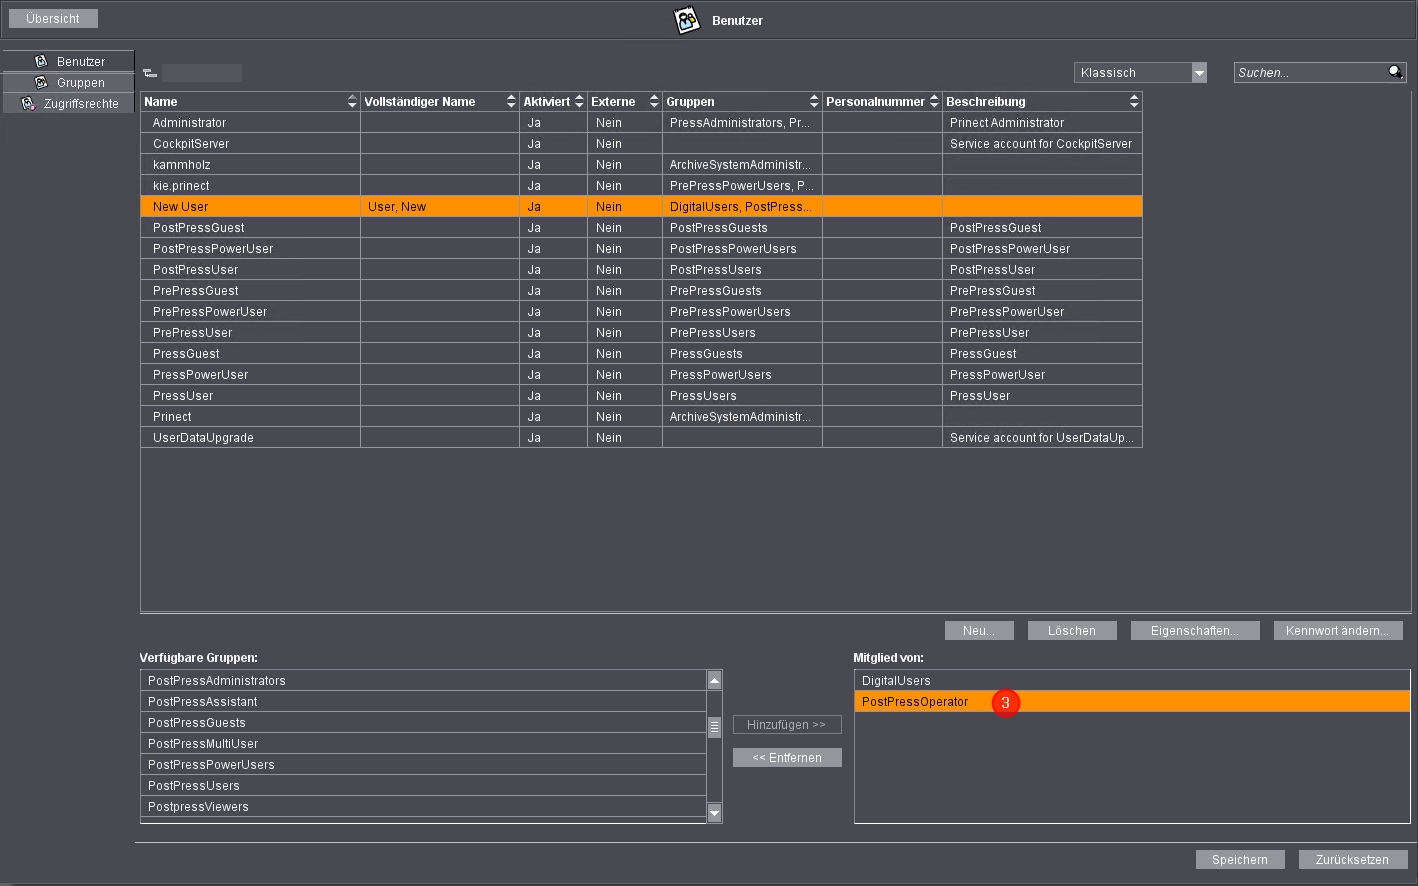Sort by the Aktiviert column header
Screen dimensions: 1418x886
[553, 101]
